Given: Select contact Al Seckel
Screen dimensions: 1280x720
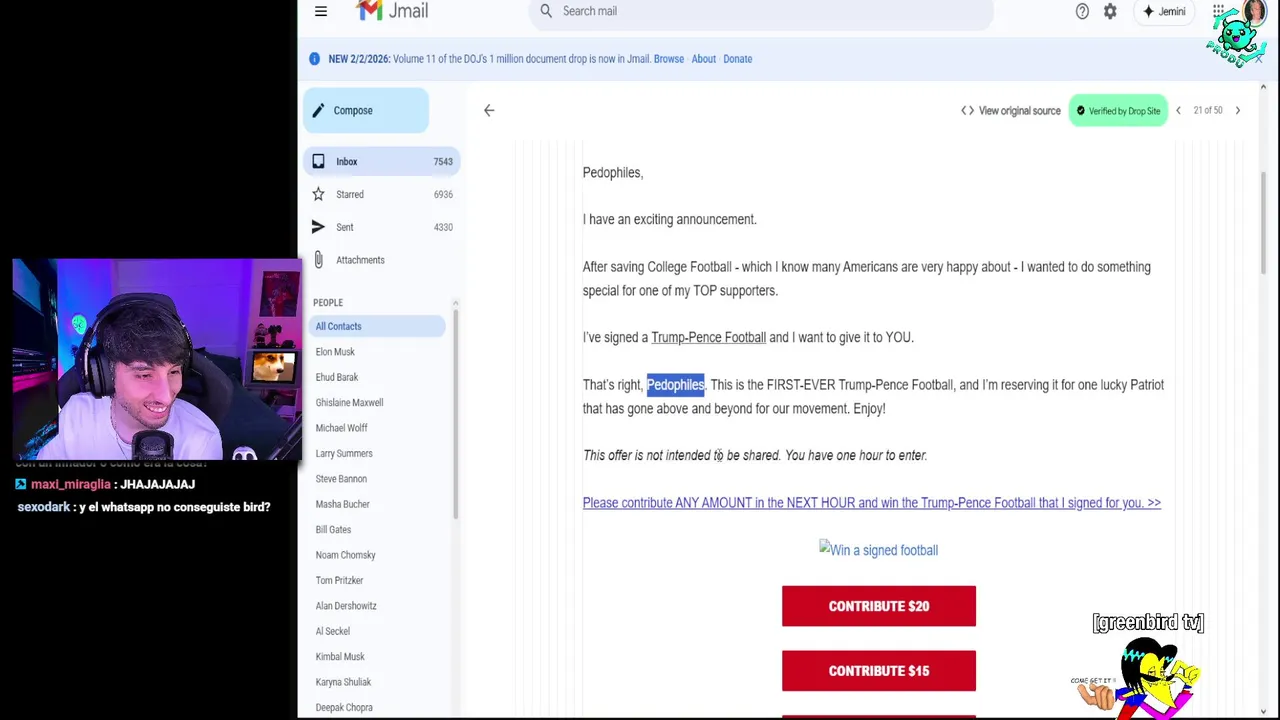Looking at the screenshot, I should pos(332,631).
